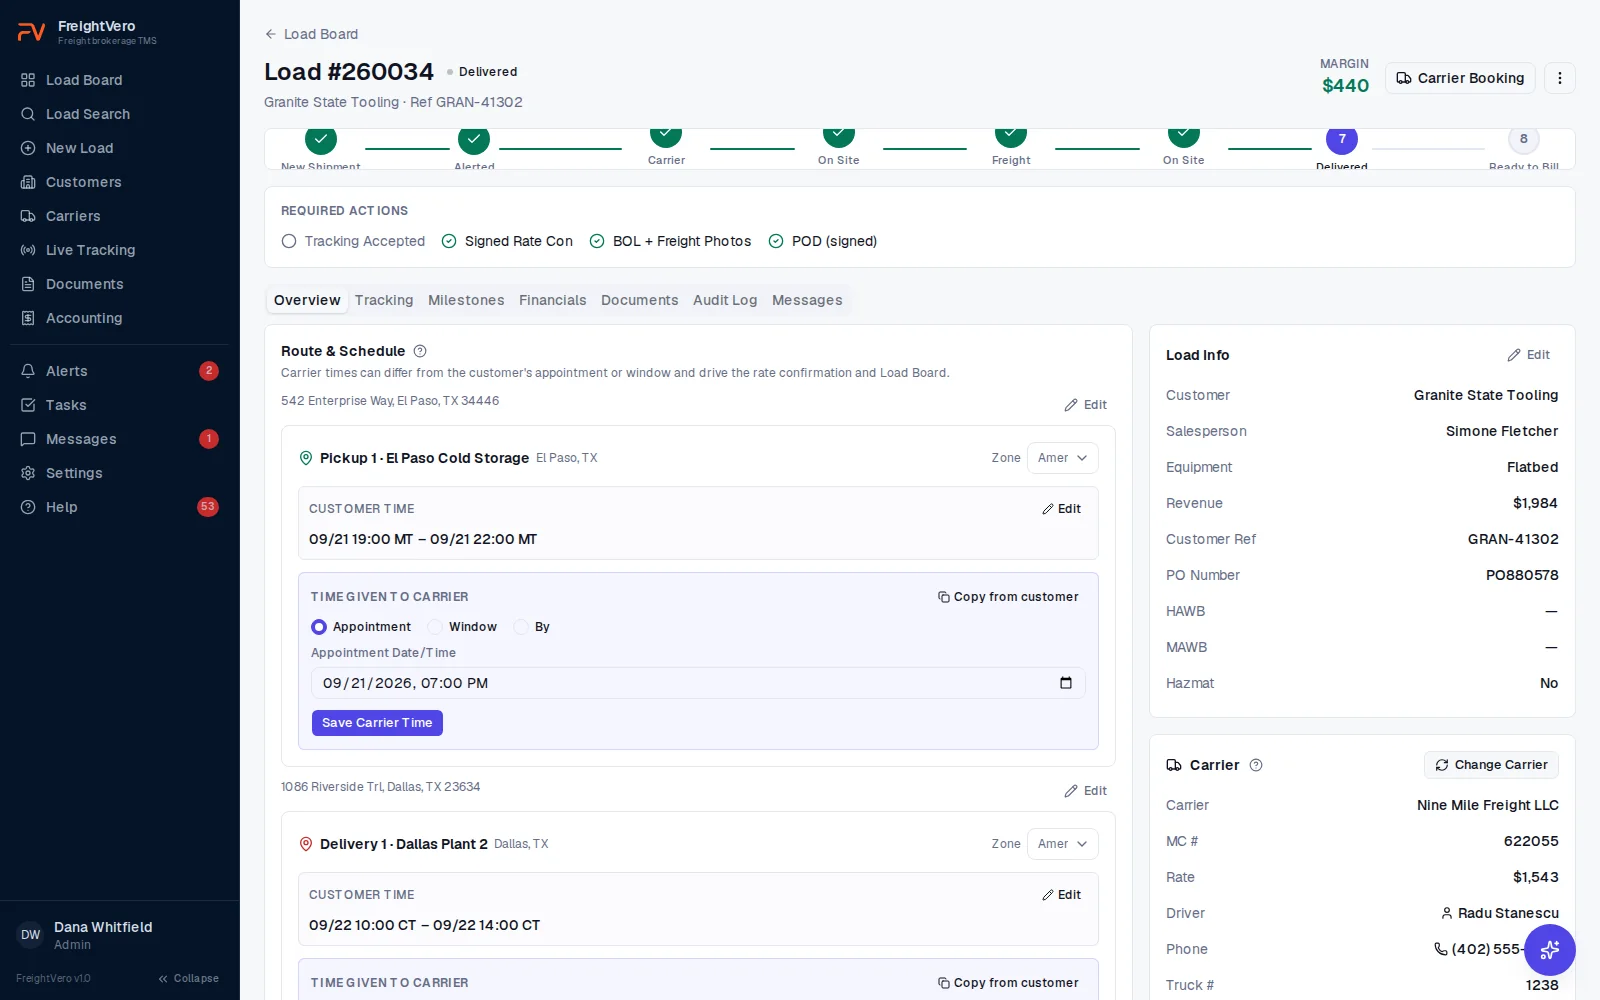Click the Carrier Booking button
Screen dimensions: 1600x1000
pos(1460,78)
